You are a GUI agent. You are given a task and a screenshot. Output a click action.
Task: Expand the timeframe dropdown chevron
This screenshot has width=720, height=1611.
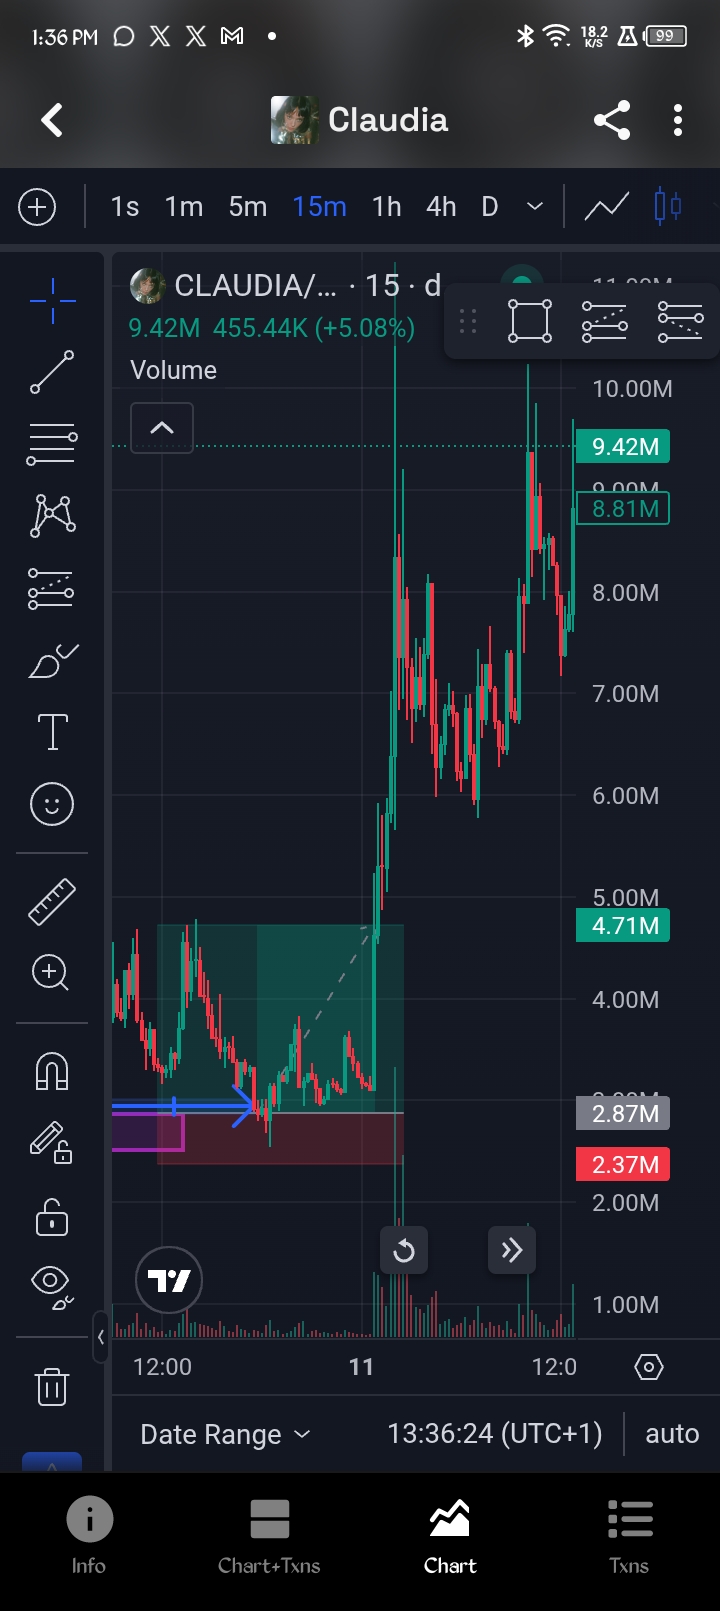pos(535,207)
